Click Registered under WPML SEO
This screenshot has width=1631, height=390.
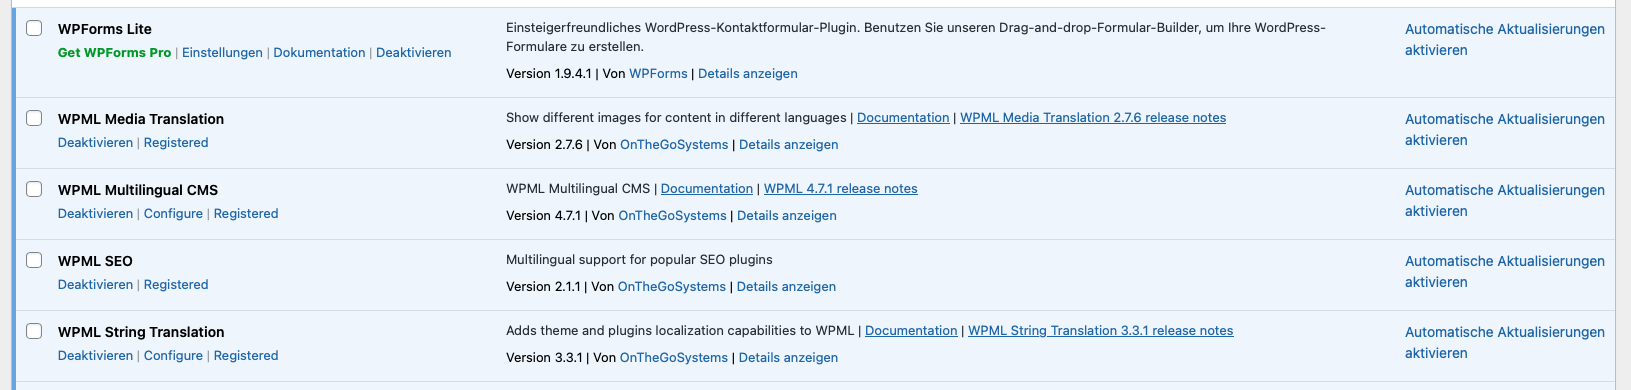click(176, 284)
